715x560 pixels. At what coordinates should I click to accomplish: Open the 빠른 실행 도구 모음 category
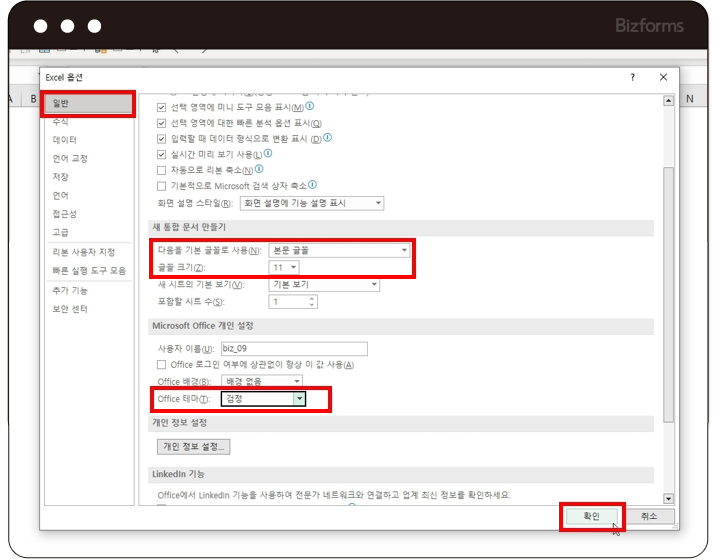(89, 270)
